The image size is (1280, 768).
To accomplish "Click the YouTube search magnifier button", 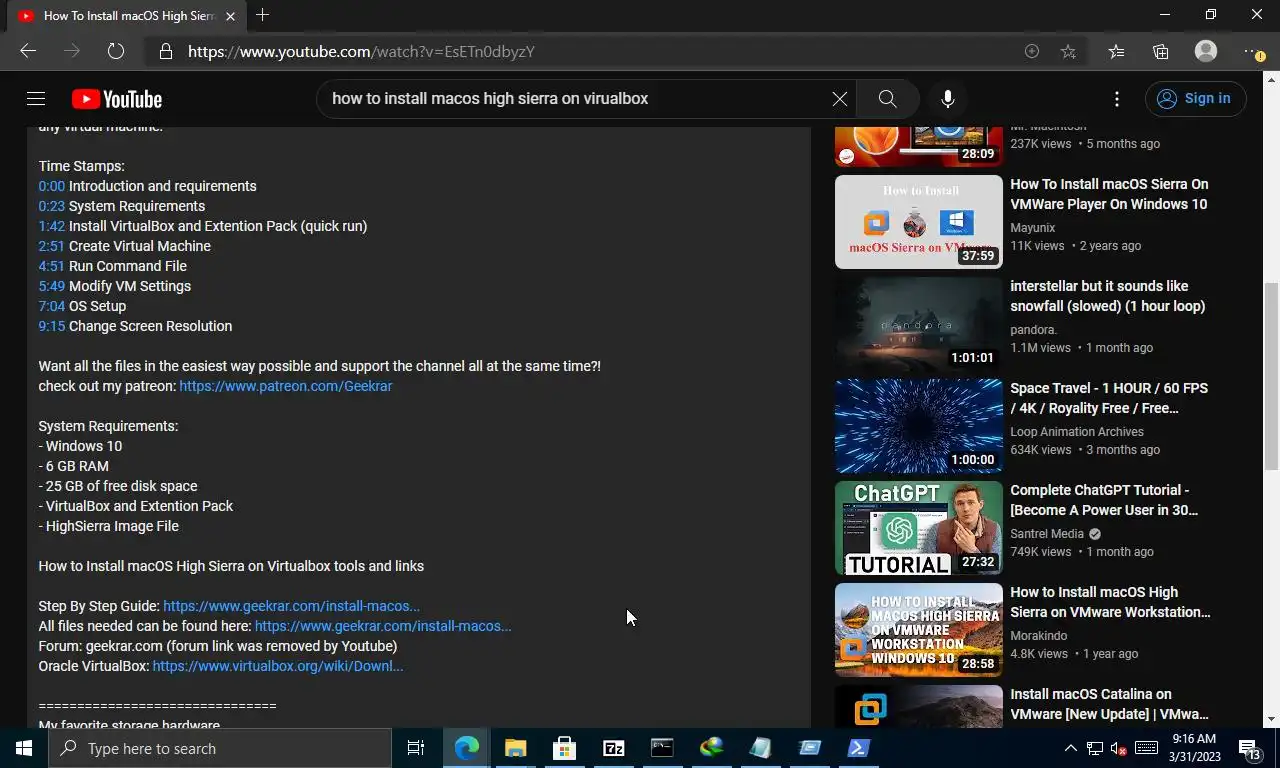I will pos(887,98).
